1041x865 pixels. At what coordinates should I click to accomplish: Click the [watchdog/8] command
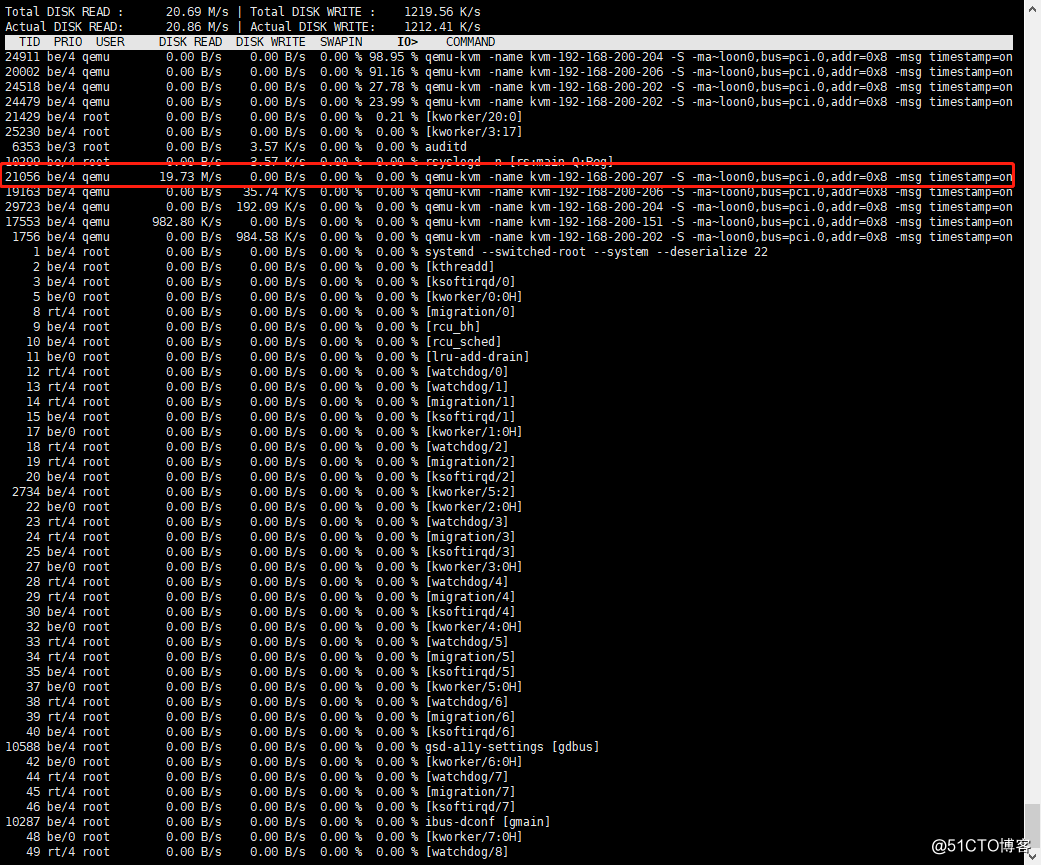(467, 852)
